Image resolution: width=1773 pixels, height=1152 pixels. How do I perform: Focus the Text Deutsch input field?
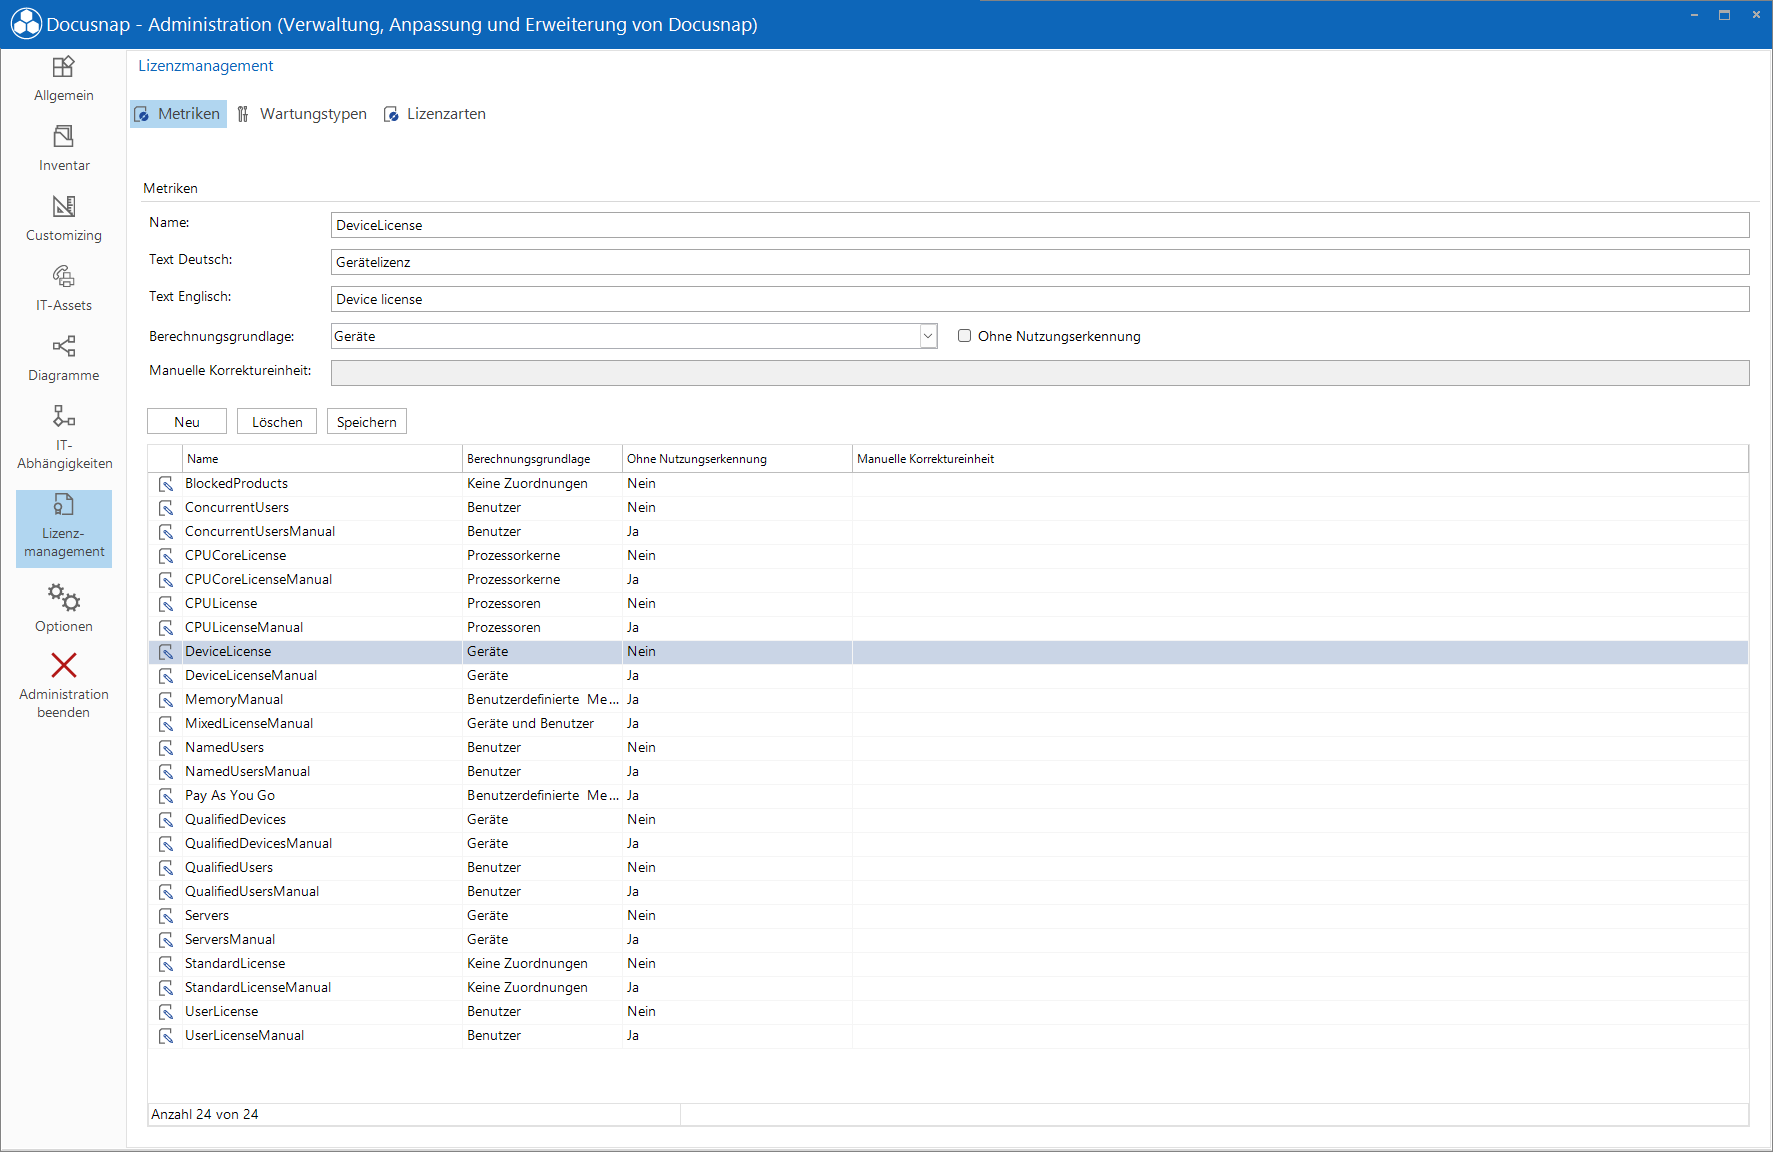(x=1040, y=262)
